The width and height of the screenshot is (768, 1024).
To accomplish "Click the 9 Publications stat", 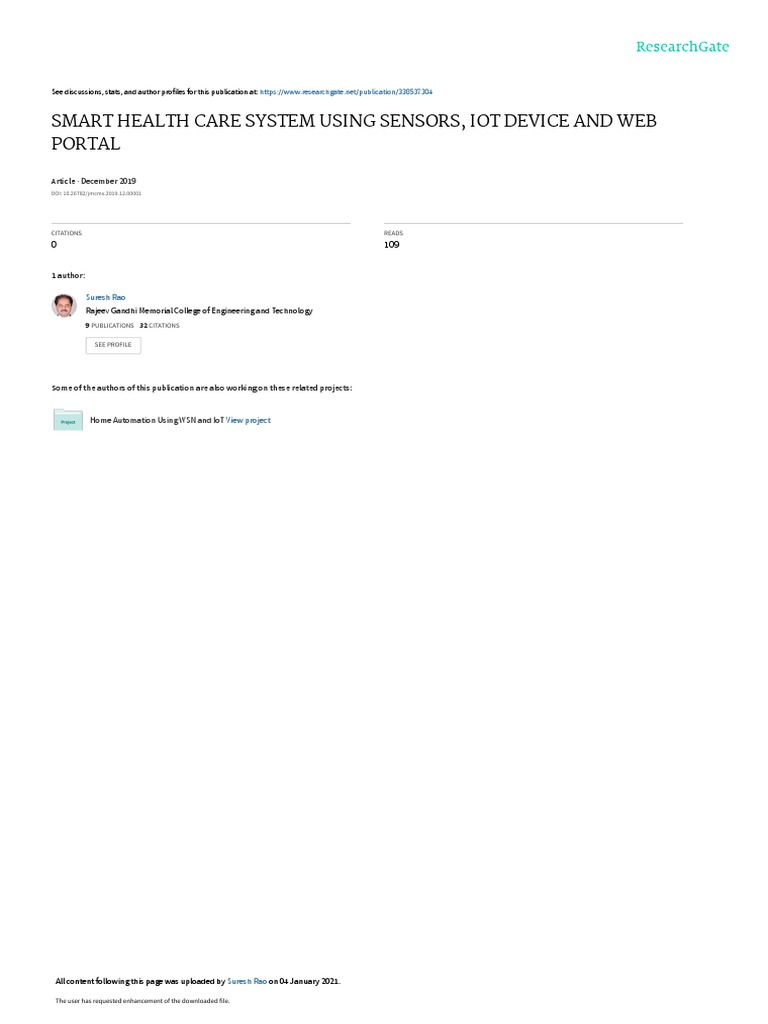I will point(110,325).
